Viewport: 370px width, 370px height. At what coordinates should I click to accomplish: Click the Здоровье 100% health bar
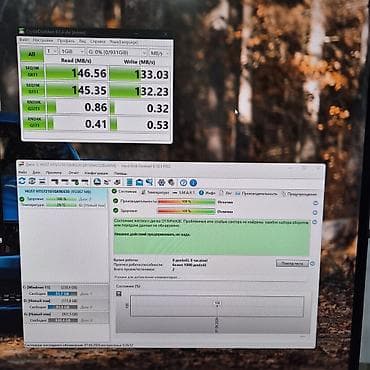(186, 211)
